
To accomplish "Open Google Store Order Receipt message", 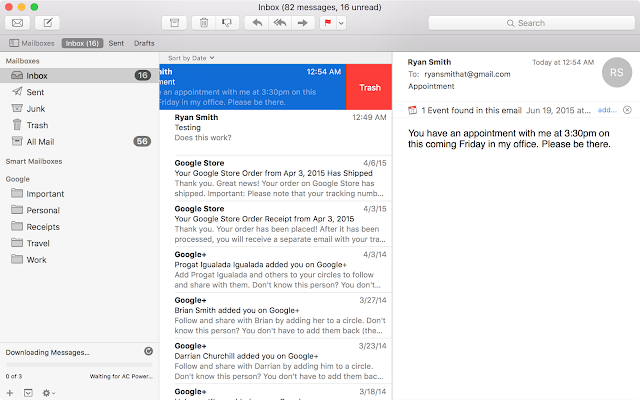I will tap(276, 224).
